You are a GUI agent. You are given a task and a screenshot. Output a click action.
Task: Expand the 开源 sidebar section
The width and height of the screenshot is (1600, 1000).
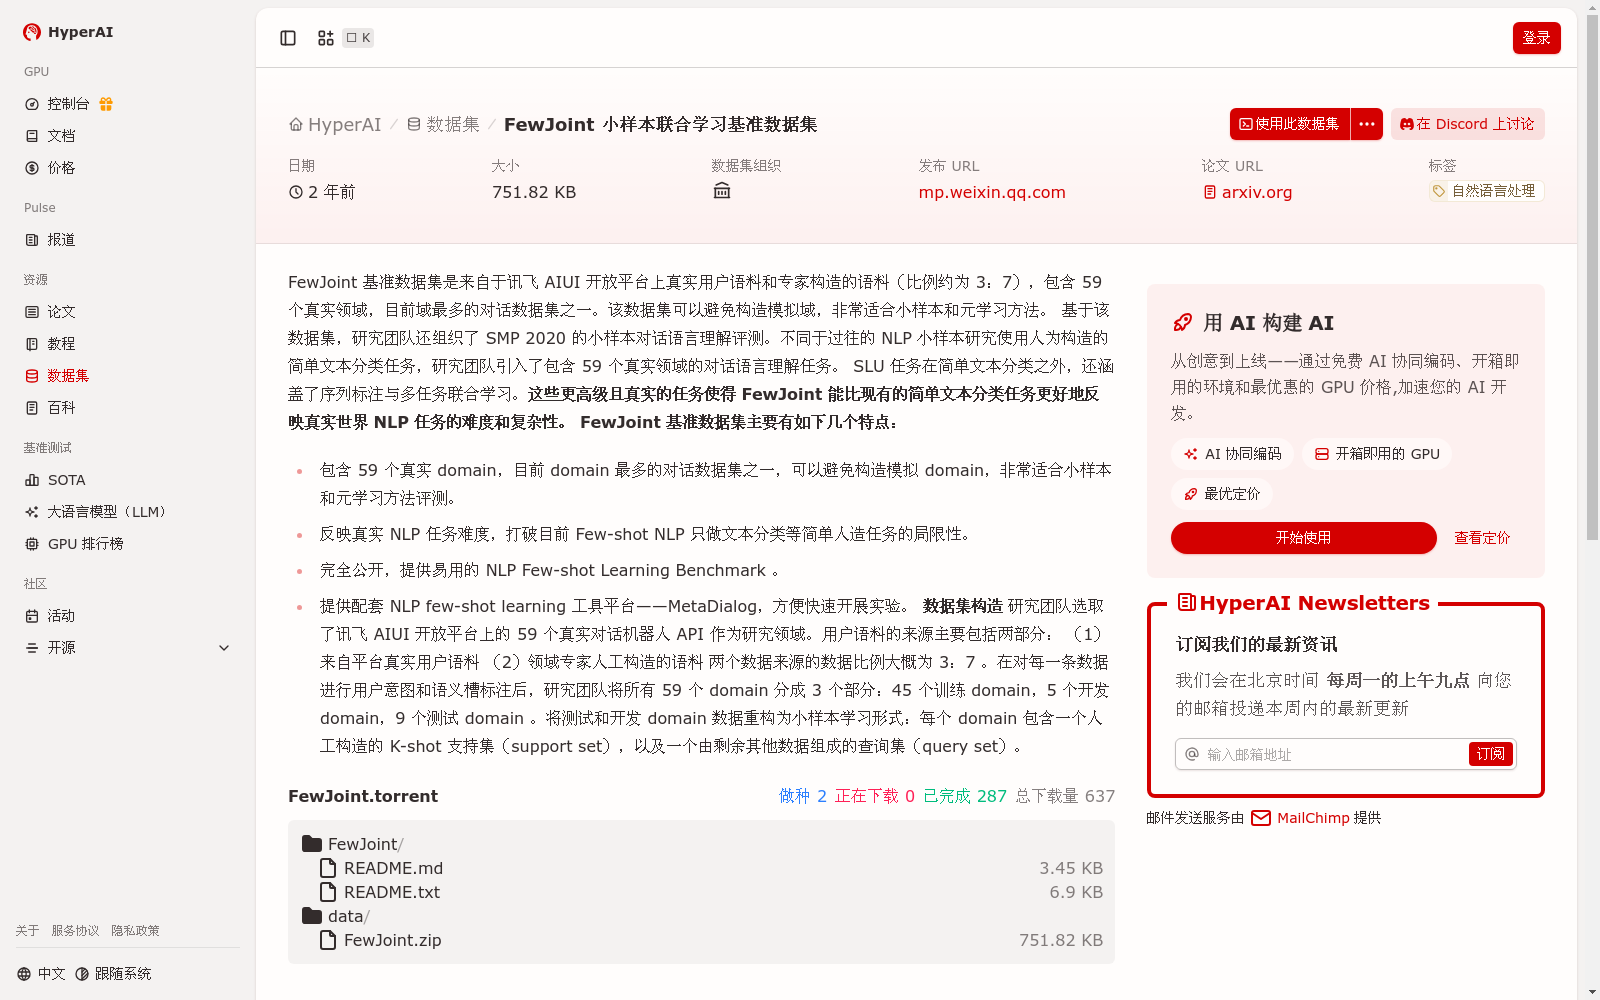[x=128, y=648]
